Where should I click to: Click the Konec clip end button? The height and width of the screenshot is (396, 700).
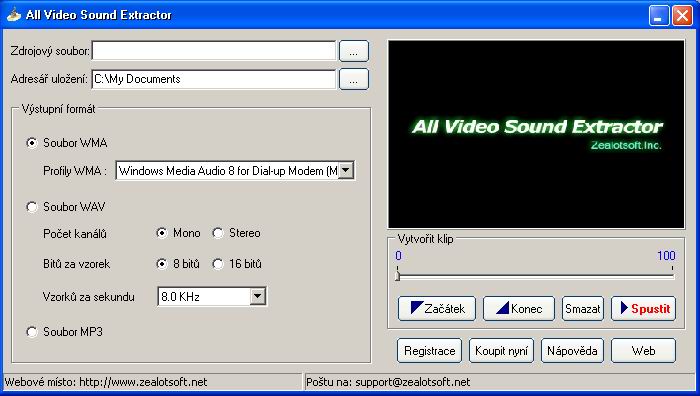[519, 308]
